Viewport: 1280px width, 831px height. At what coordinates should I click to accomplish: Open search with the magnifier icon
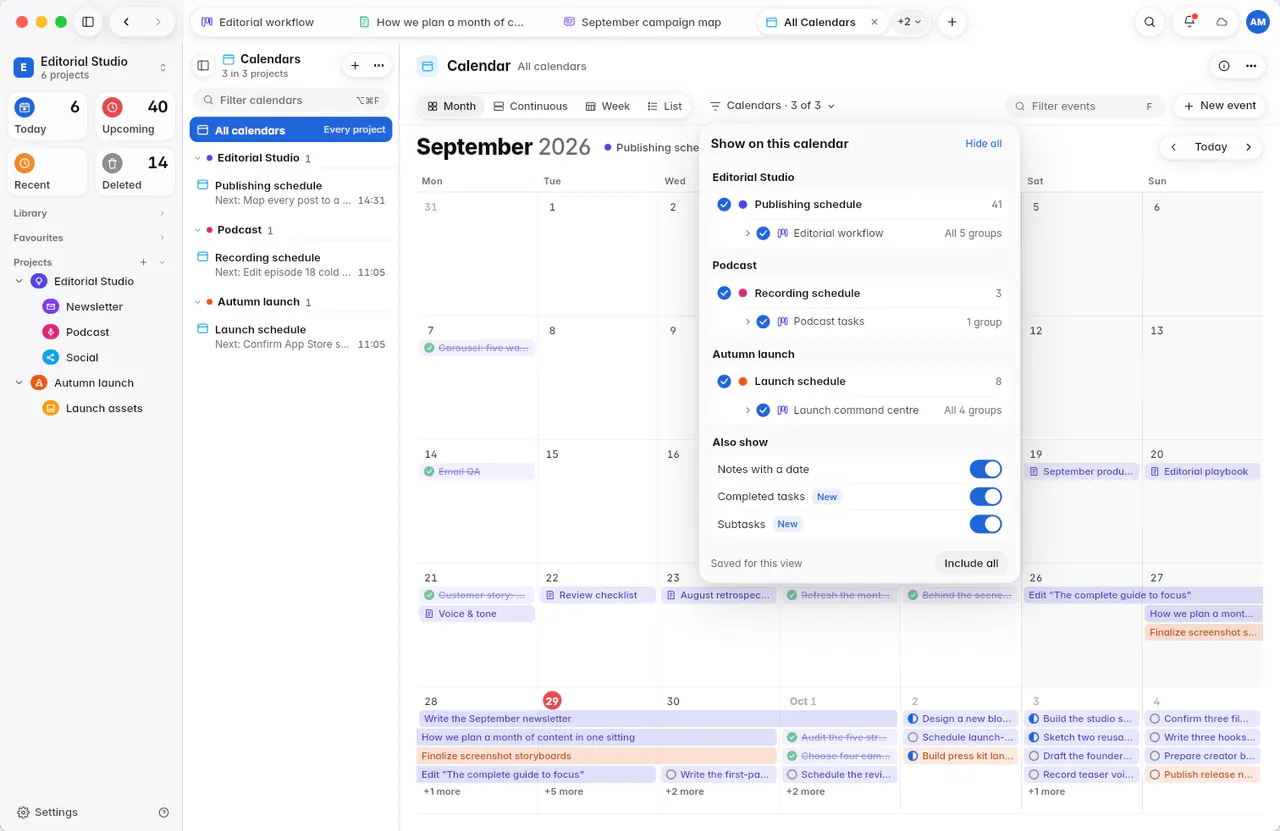[x=1150, y=22]
